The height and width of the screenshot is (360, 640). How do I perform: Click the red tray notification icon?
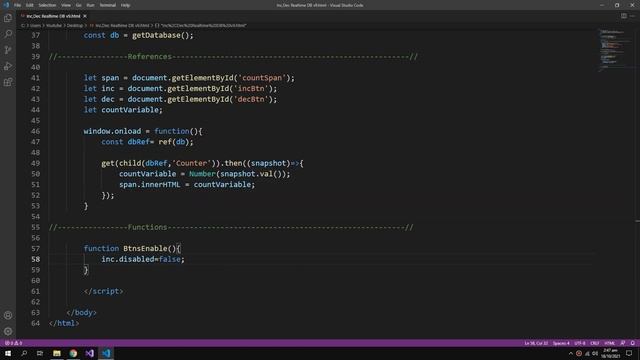(579, 353)
